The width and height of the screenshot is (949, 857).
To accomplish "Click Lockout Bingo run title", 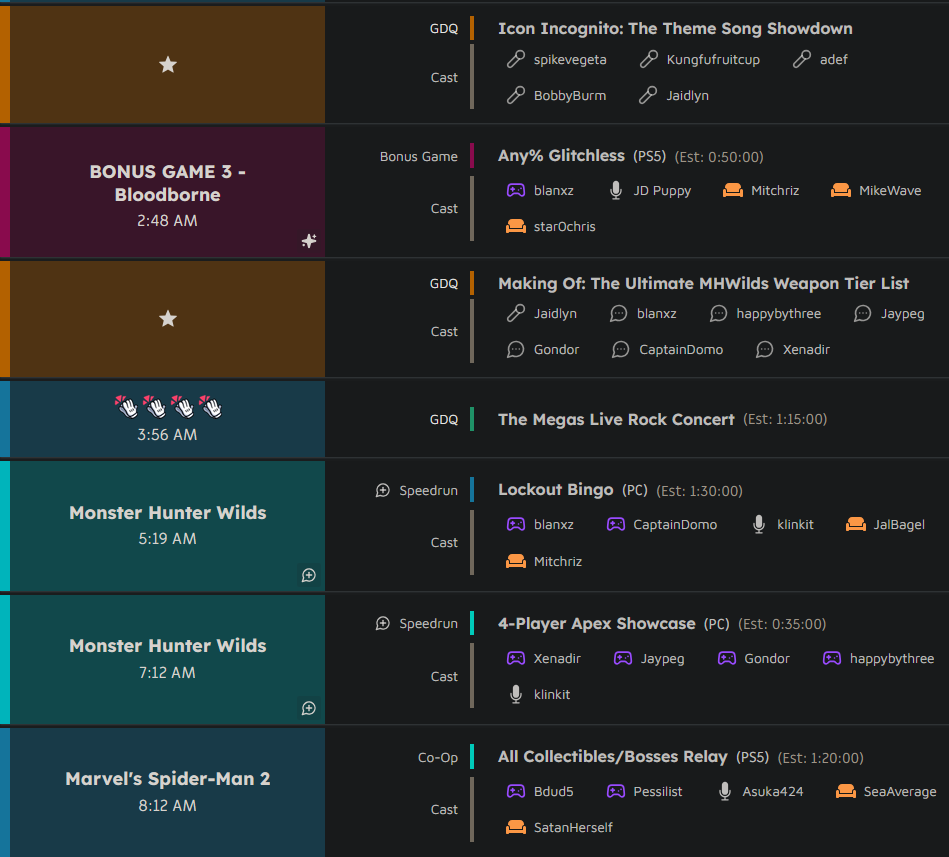I will (x=556, y=490).
